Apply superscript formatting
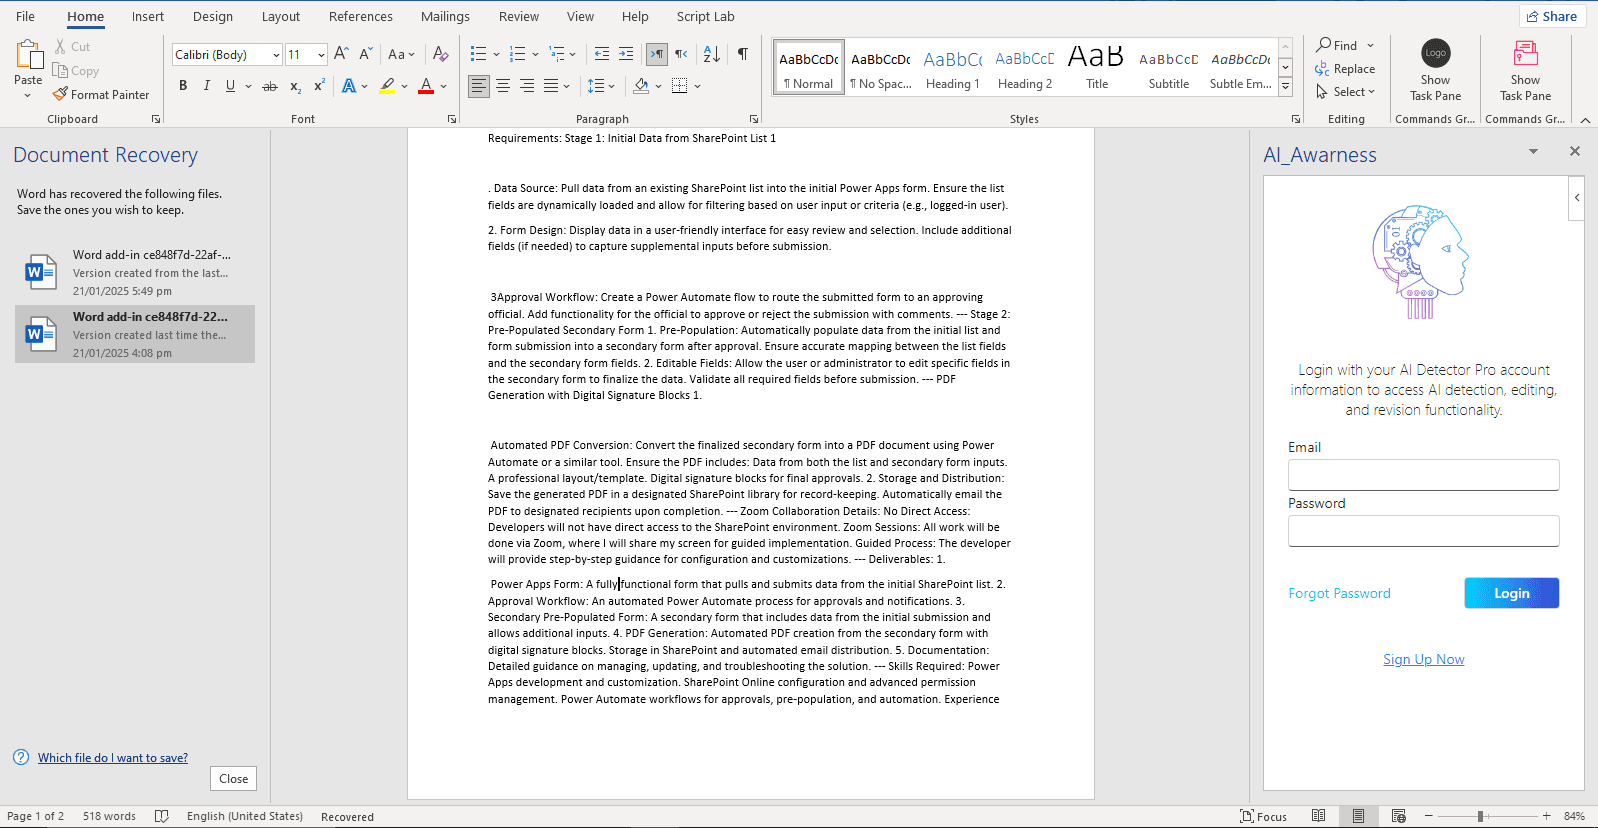The height and width of the screenshot is (828, 1598). (319, 87)
